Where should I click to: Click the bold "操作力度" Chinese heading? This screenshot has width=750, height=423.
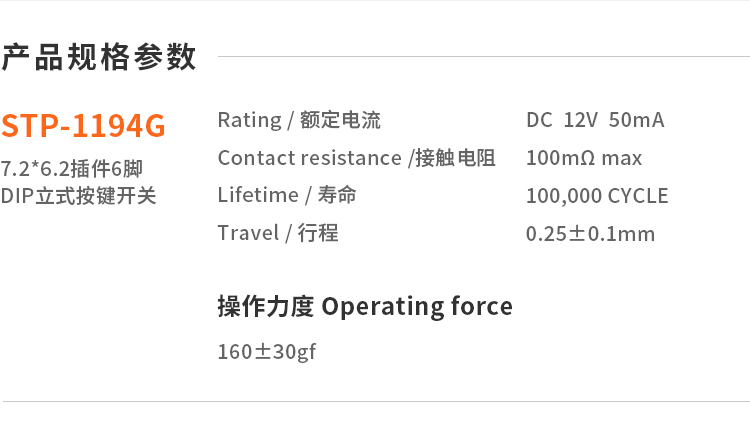265,306
